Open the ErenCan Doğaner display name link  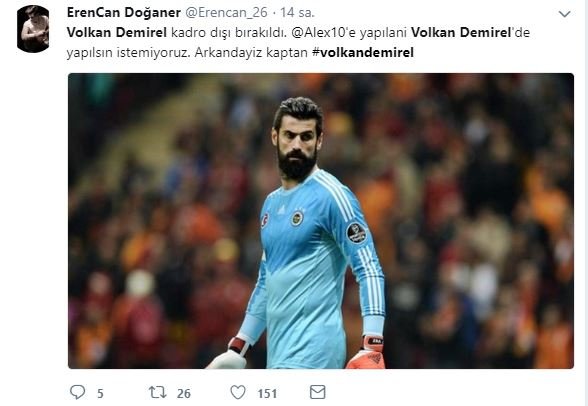pos(124,12)
